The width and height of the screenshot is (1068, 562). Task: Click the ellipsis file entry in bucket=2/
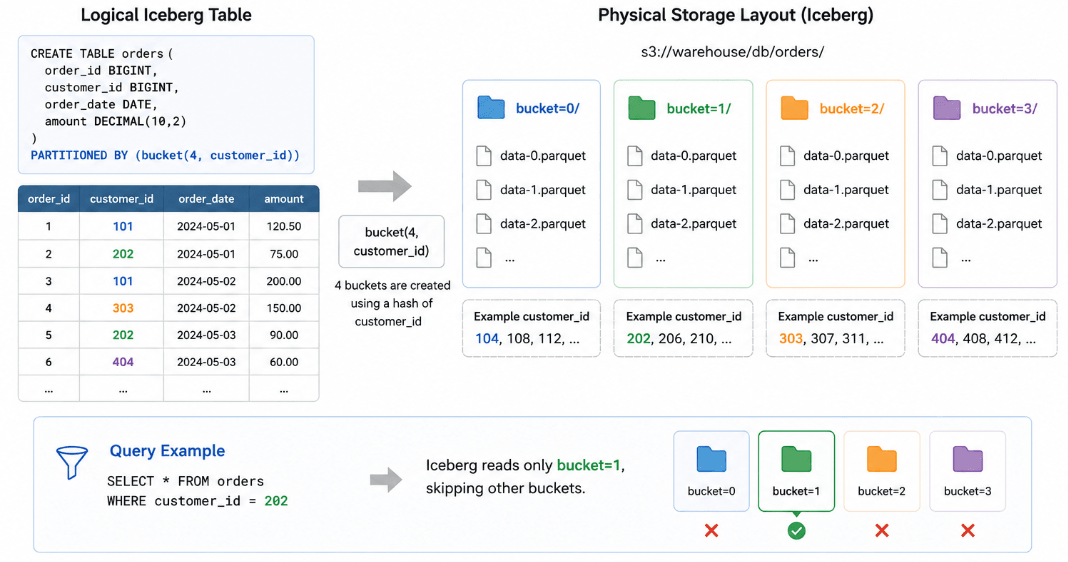tap(800, 258)
